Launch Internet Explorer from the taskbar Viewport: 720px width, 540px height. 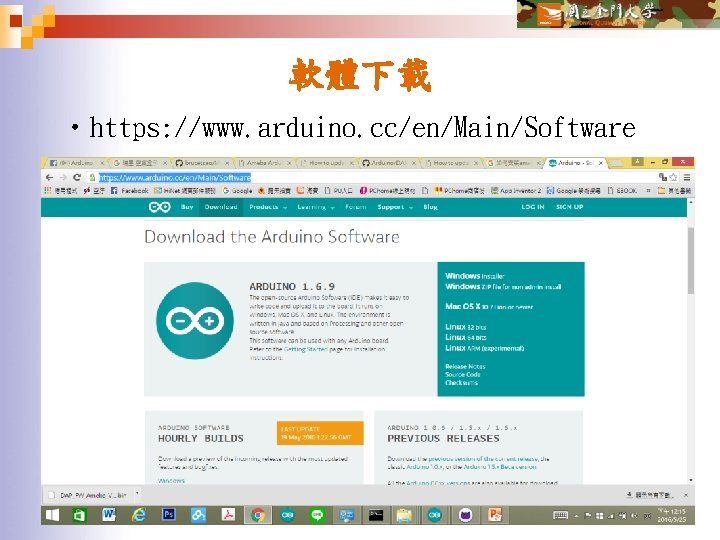138,515
